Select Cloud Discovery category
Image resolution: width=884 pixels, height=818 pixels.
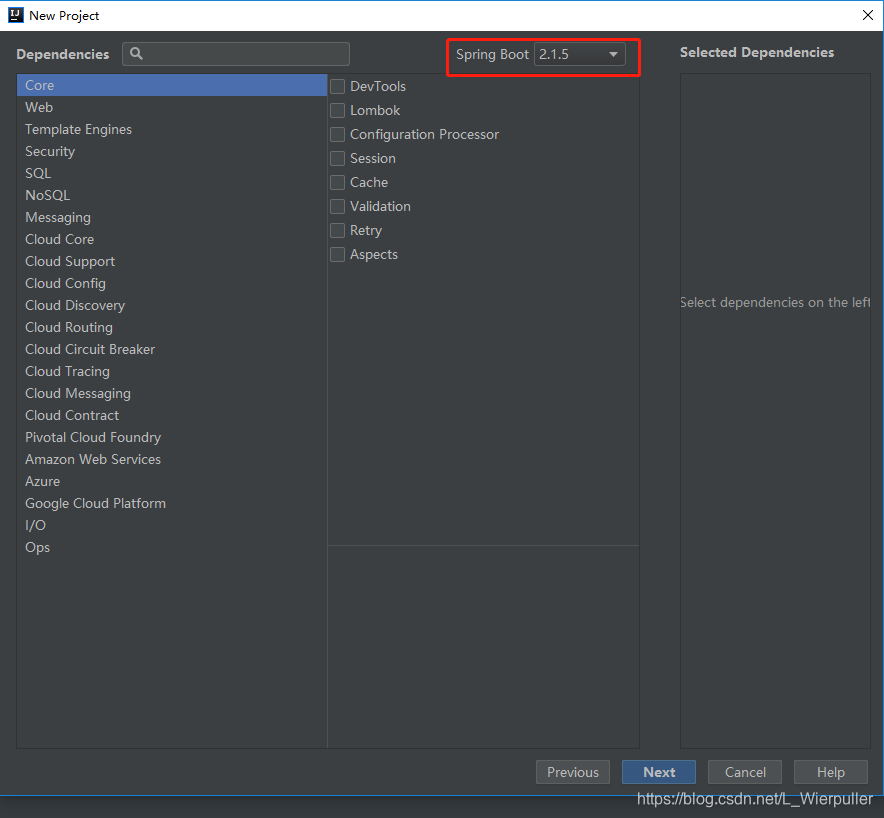click(x=172, y=305)
